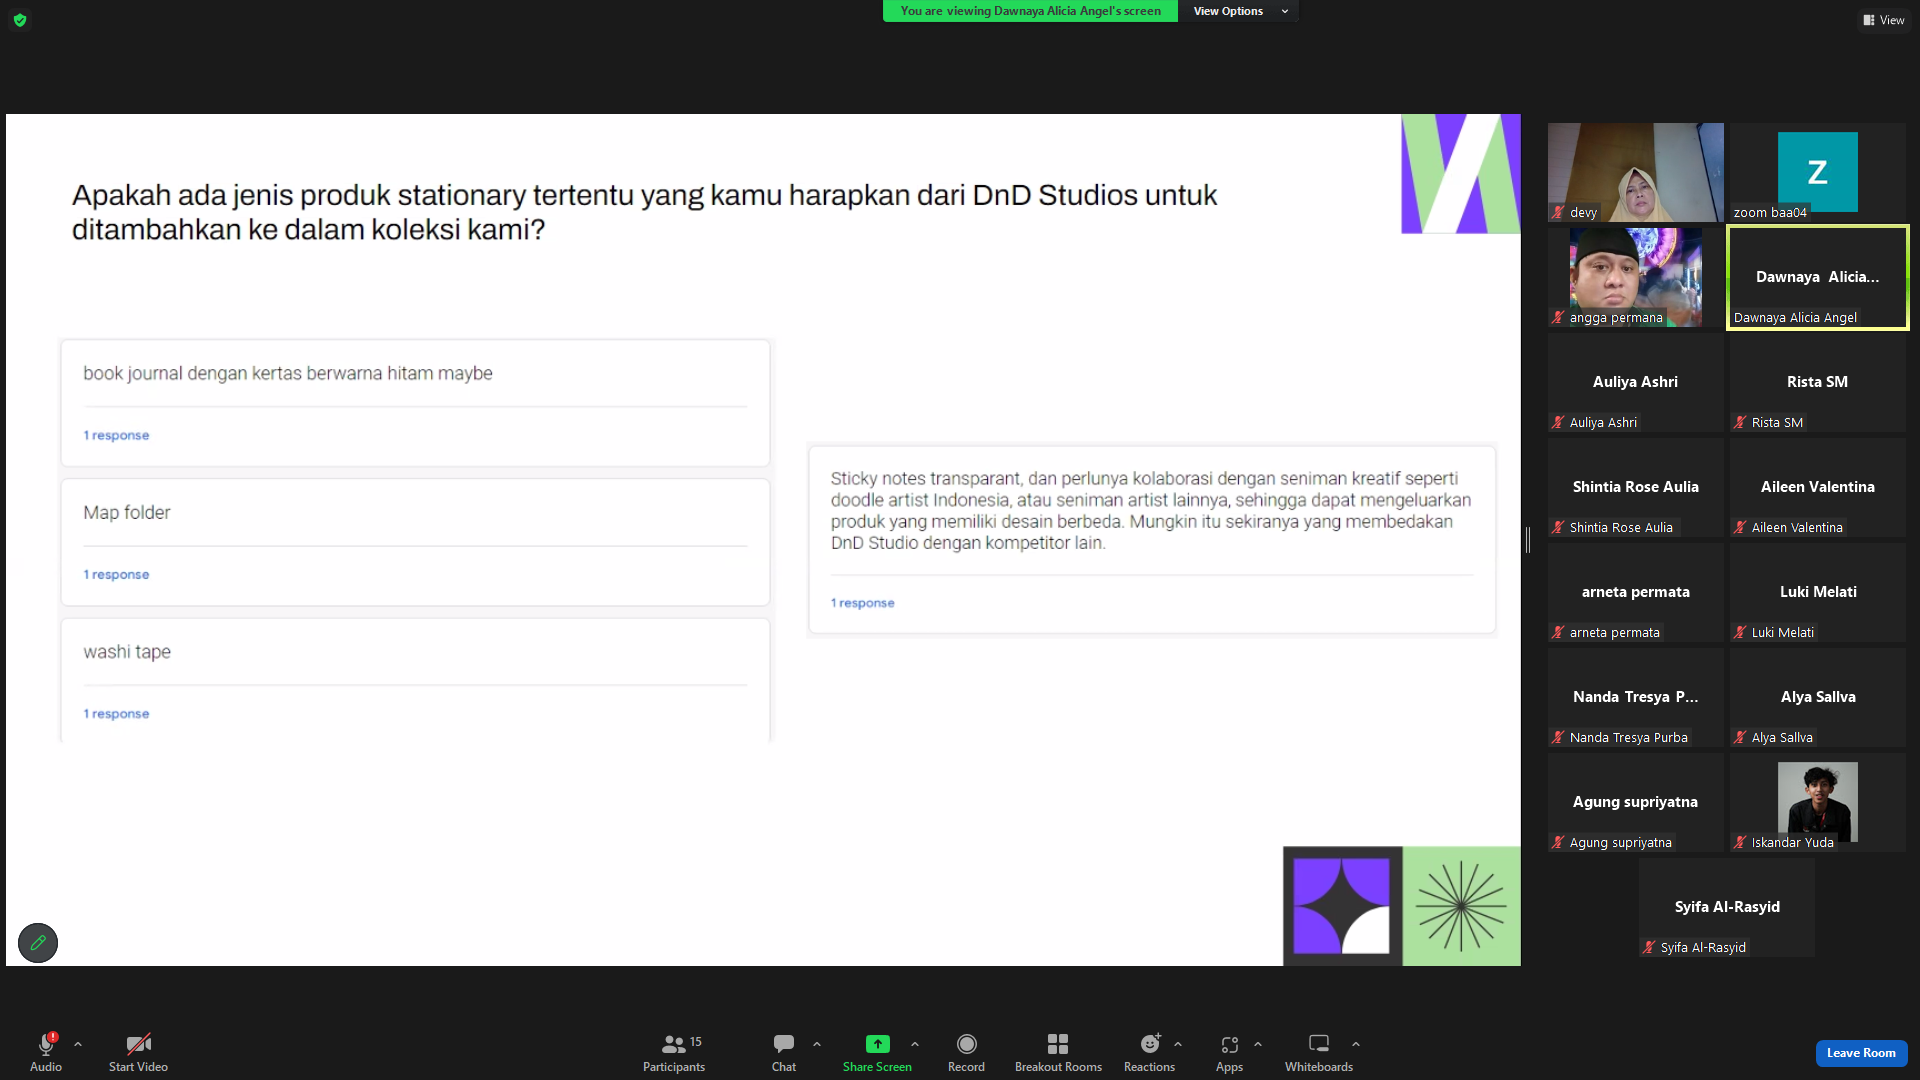Viewport: 1920px width, 1080px height.
Task: Click the muted mic icon on Auliya Ashri
Action: 1558,422
